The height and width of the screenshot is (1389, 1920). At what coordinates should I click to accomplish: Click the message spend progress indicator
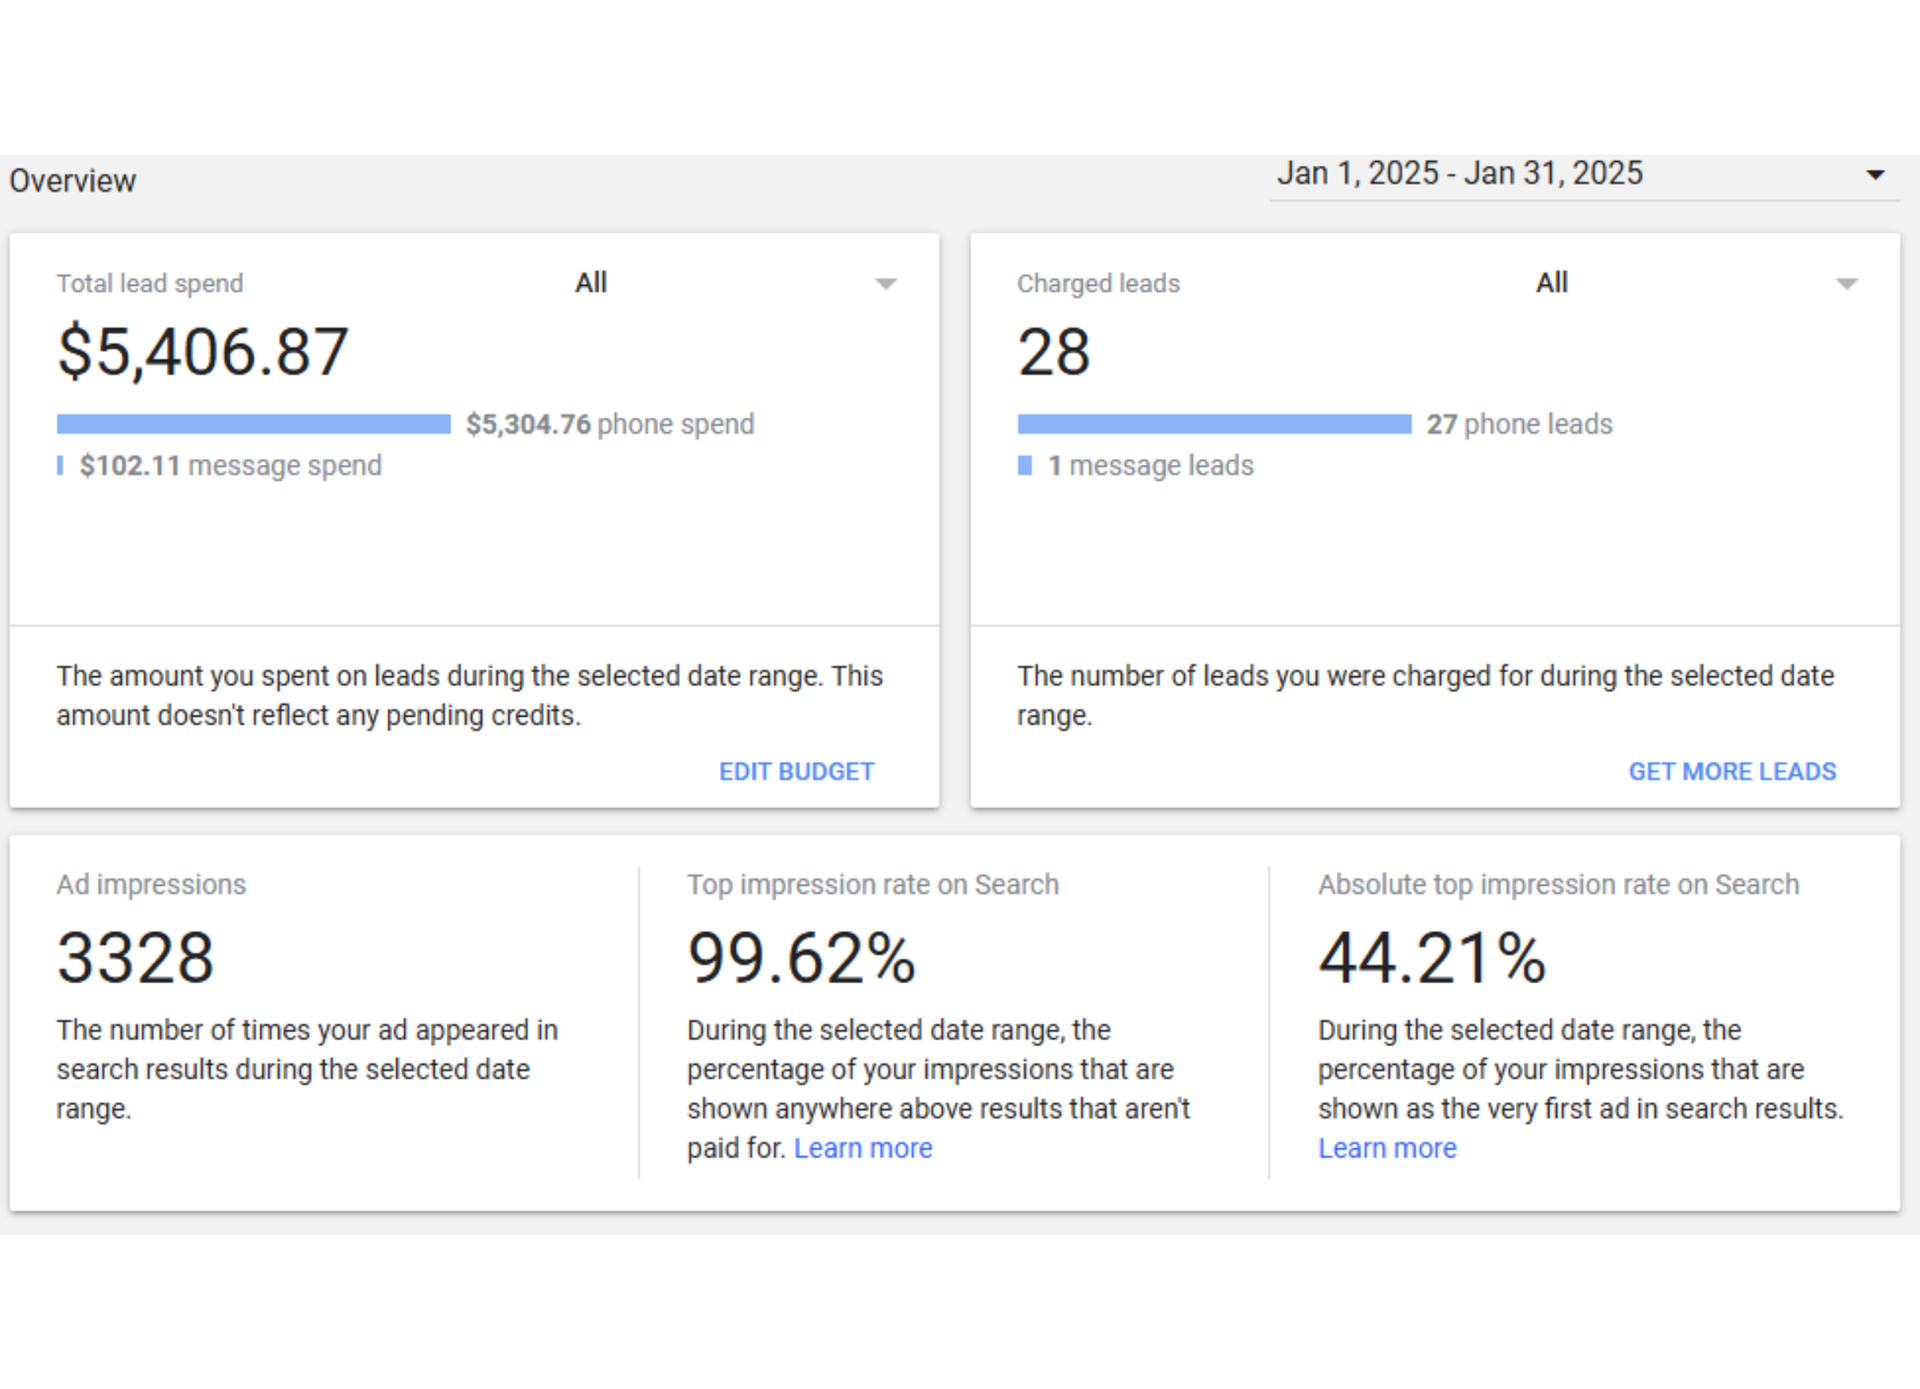click(x=60, y=465)
